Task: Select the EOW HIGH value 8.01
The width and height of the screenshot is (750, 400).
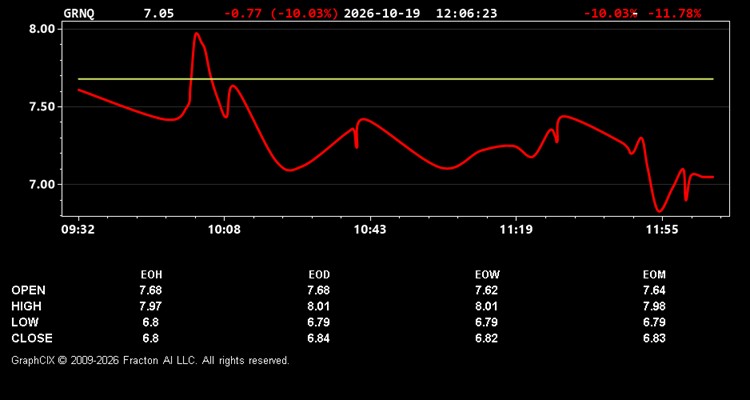Action: (487, 306)
